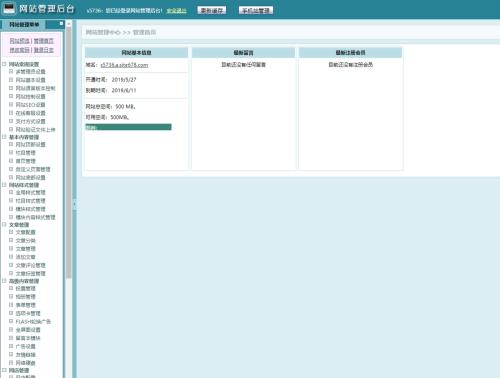Click the node icon beside 首页管理

click(11, 161)
